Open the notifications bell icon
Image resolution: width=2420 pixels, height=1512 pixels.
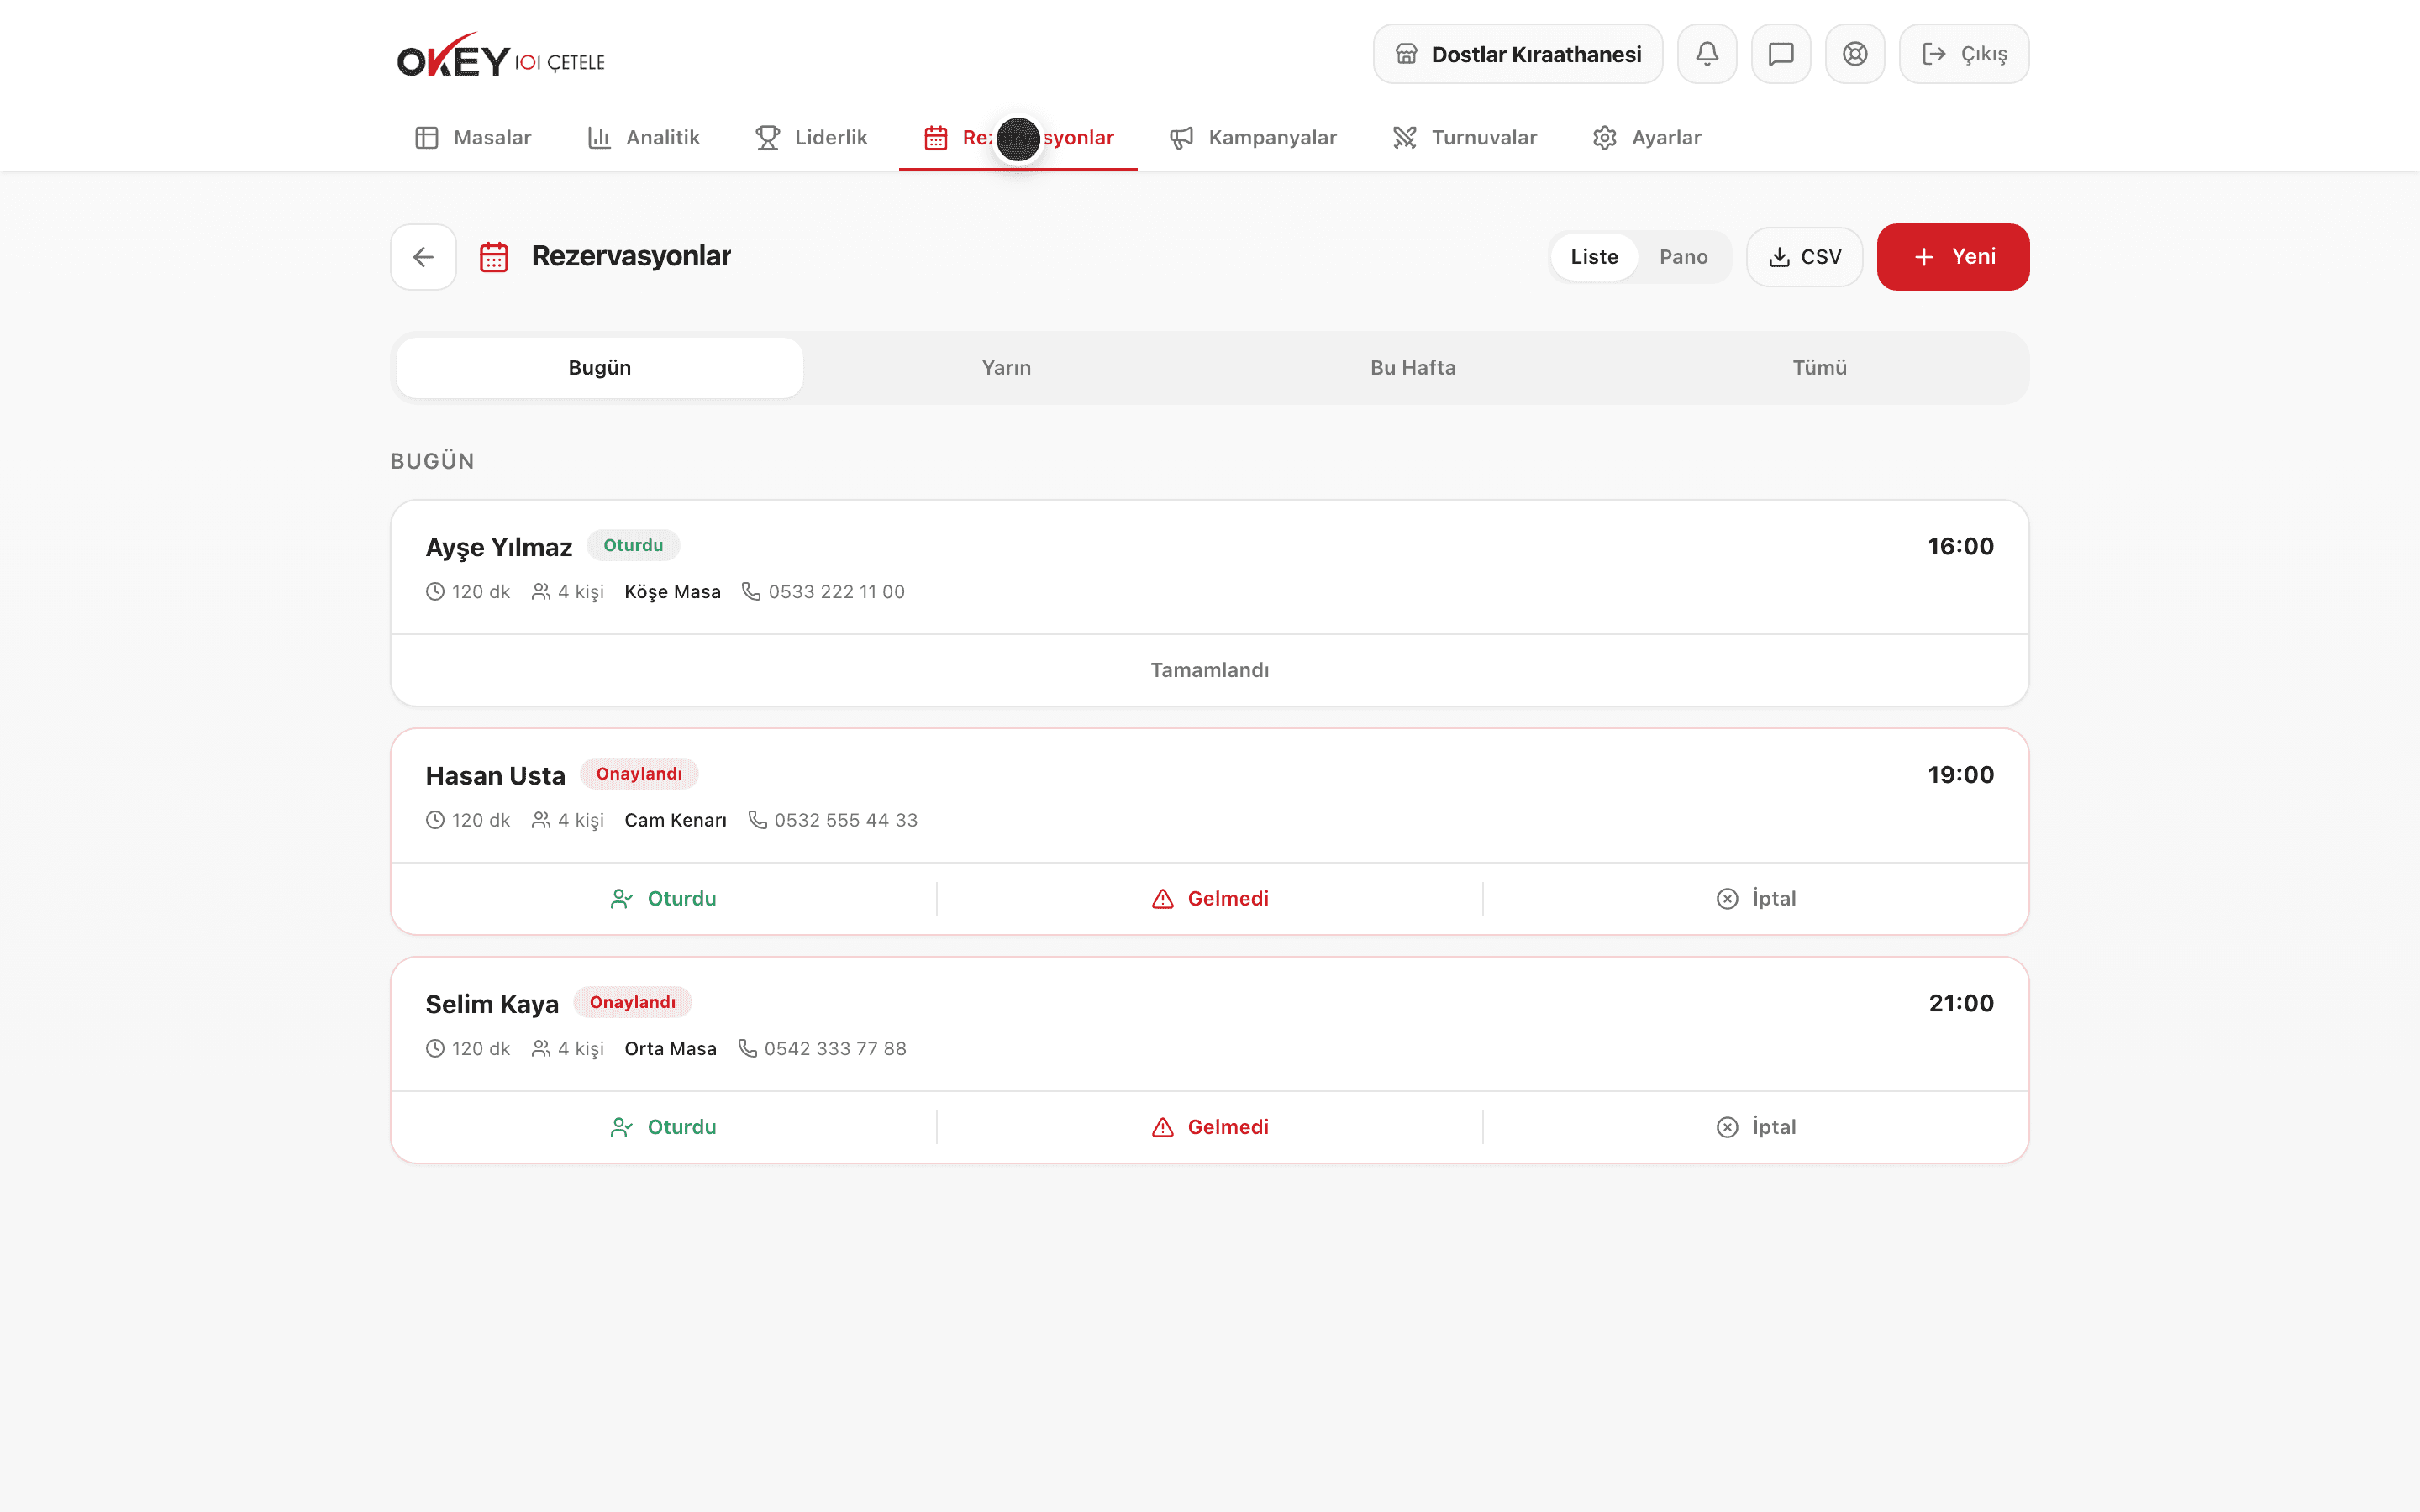[1706, 54]
